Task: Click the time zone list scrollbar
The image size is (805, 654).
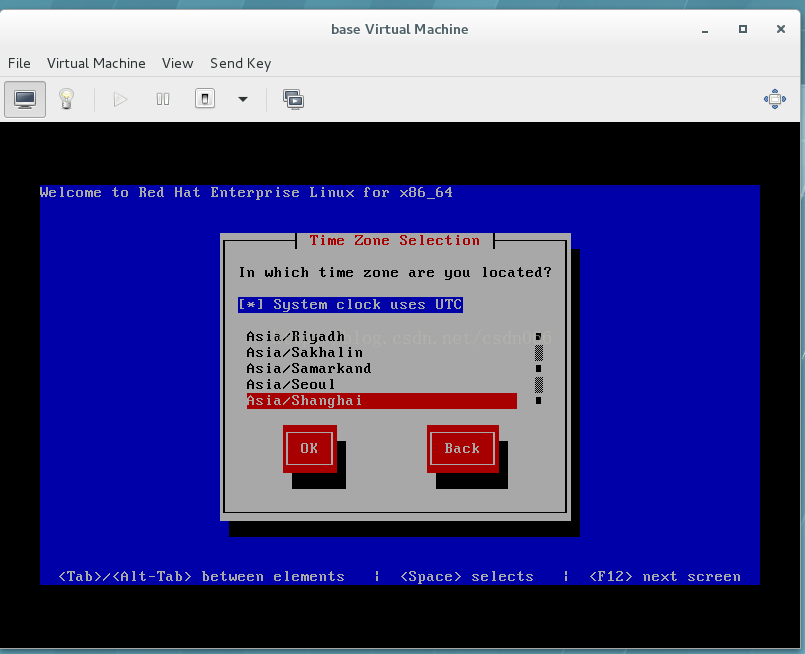Action: pyautogui.click(x=539, y=369)
